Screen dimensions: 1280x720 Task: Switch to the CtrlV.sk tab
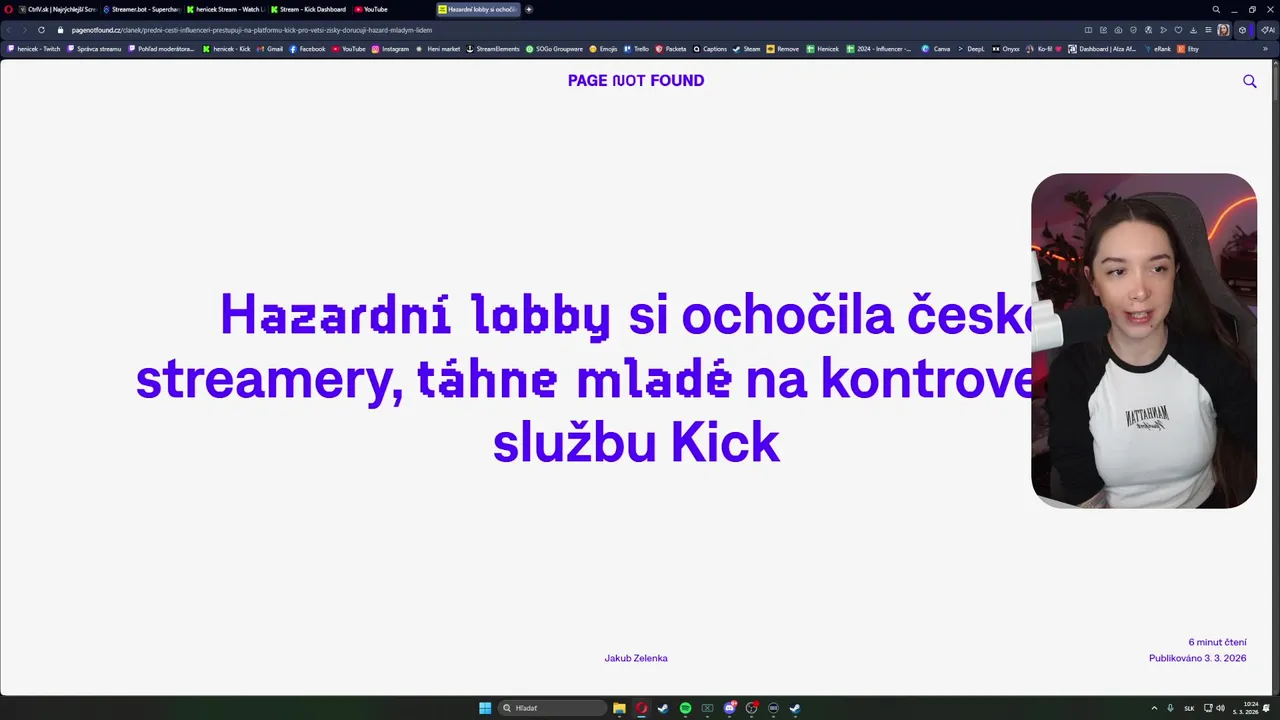coord(58,9)
